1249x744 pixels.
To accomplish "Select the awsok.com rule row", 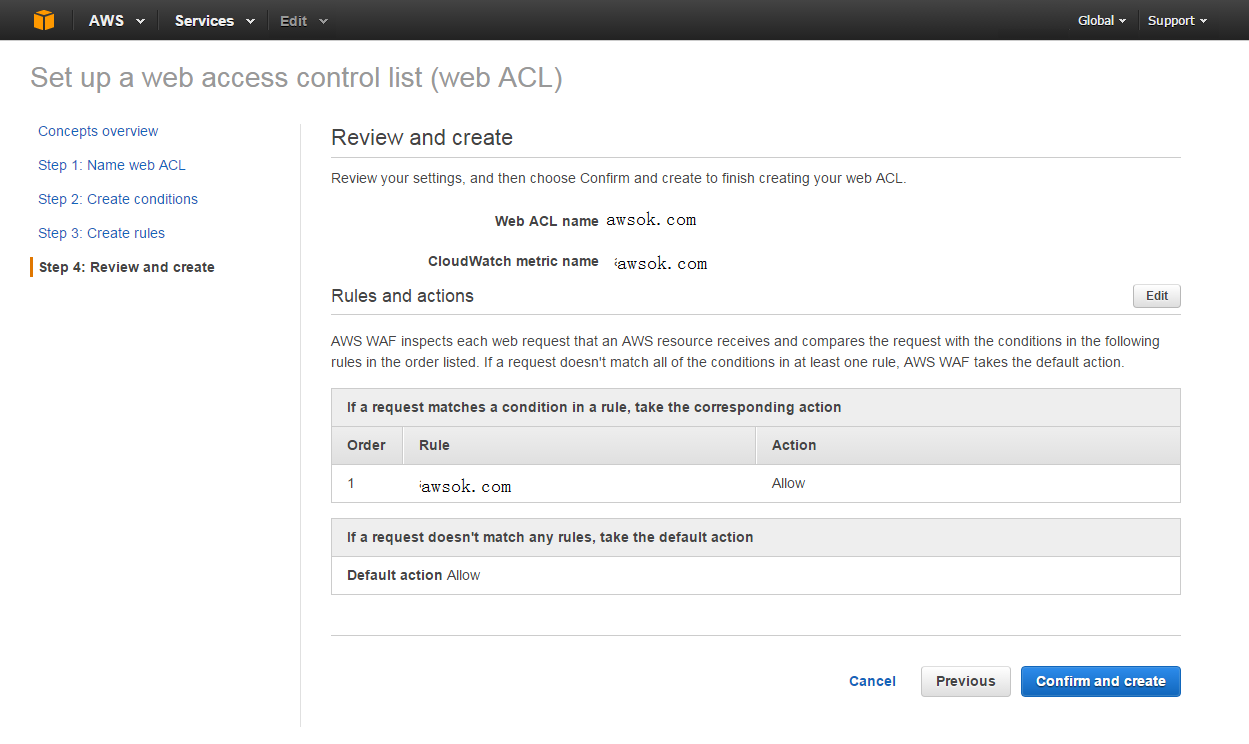I will click(x=756, y=484).
